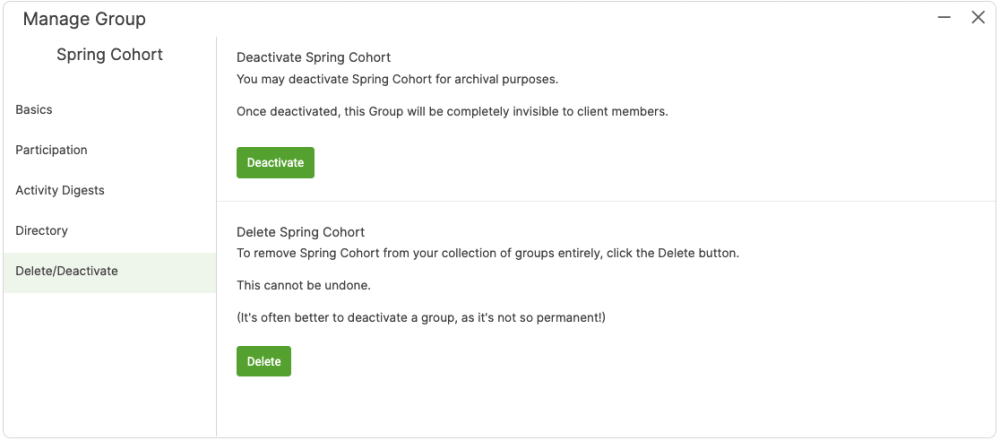Go to Activity Digests settings

[x=60, y=190]
